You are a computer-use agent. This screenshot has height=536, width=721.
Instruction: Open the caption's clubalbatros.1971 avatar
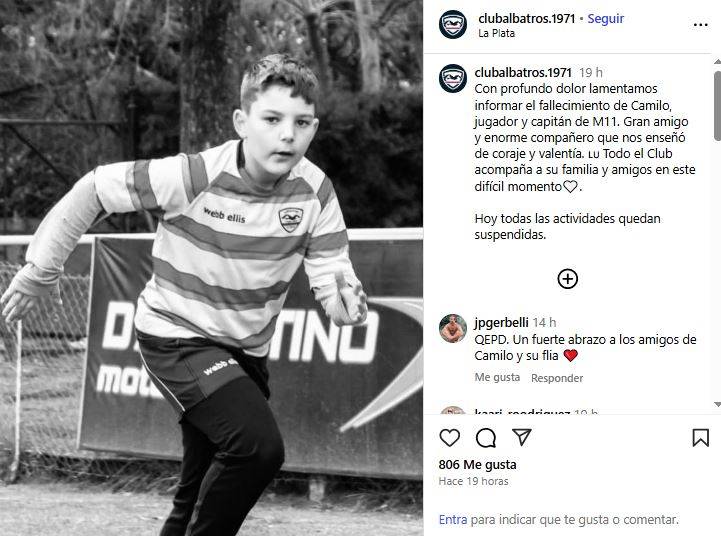pyautogui.click(x=453, y=79)
